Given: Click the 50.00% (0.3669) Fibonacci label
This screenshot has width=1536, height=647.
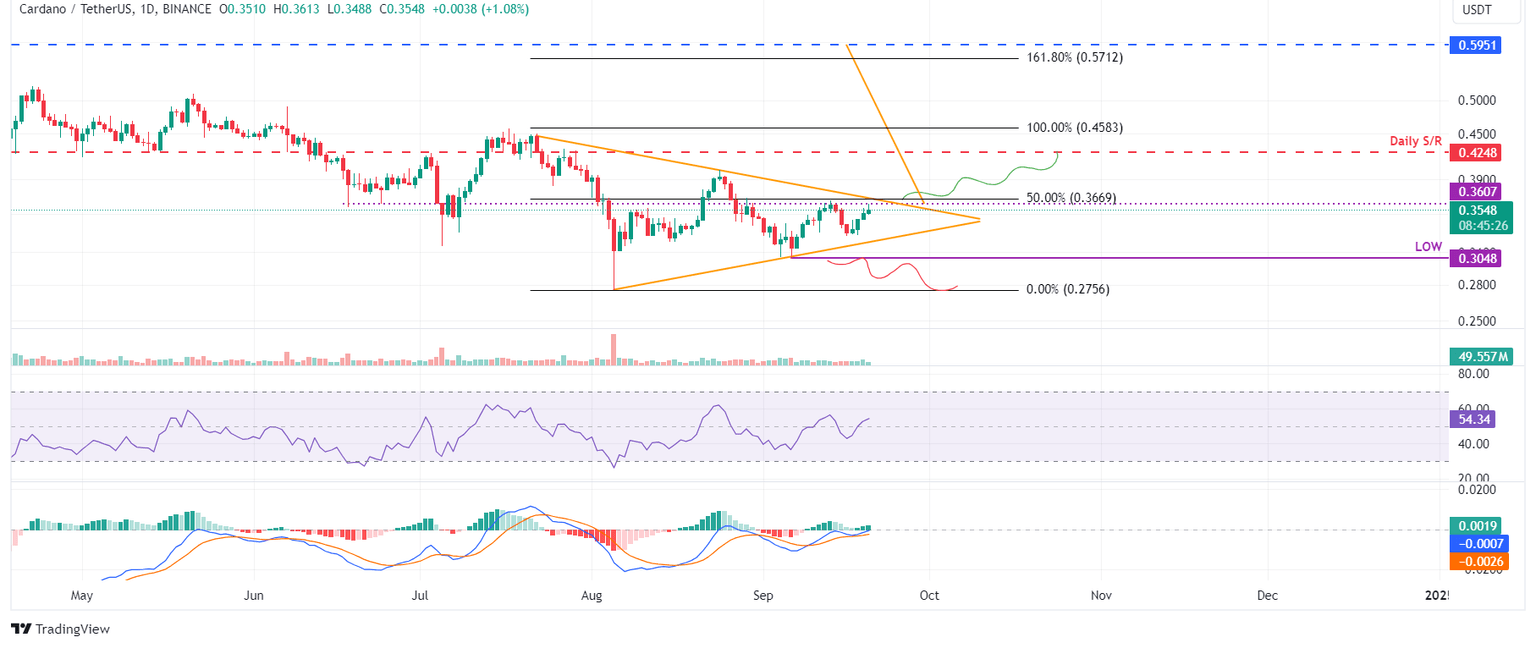Looking at the screenshot, I should pyautogui.click(x=1070, y=198).
